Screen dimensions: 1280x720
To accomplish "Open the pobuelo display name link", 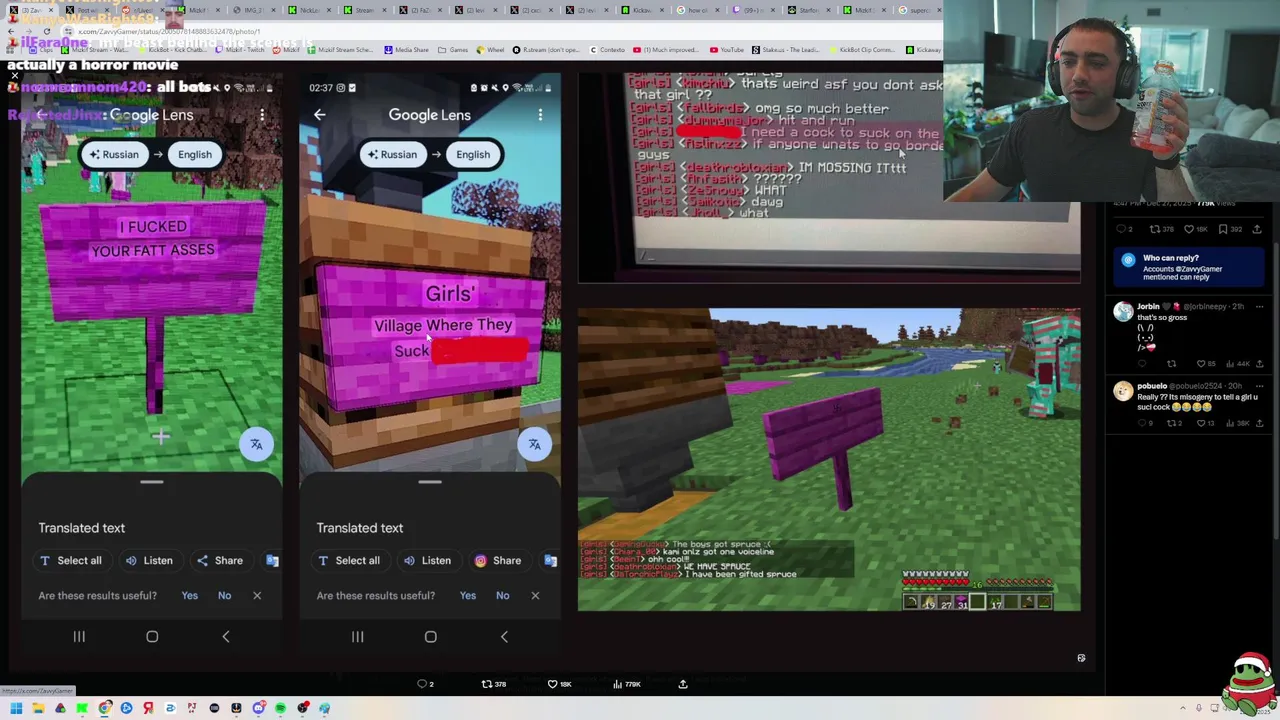I will [1152, 386].
